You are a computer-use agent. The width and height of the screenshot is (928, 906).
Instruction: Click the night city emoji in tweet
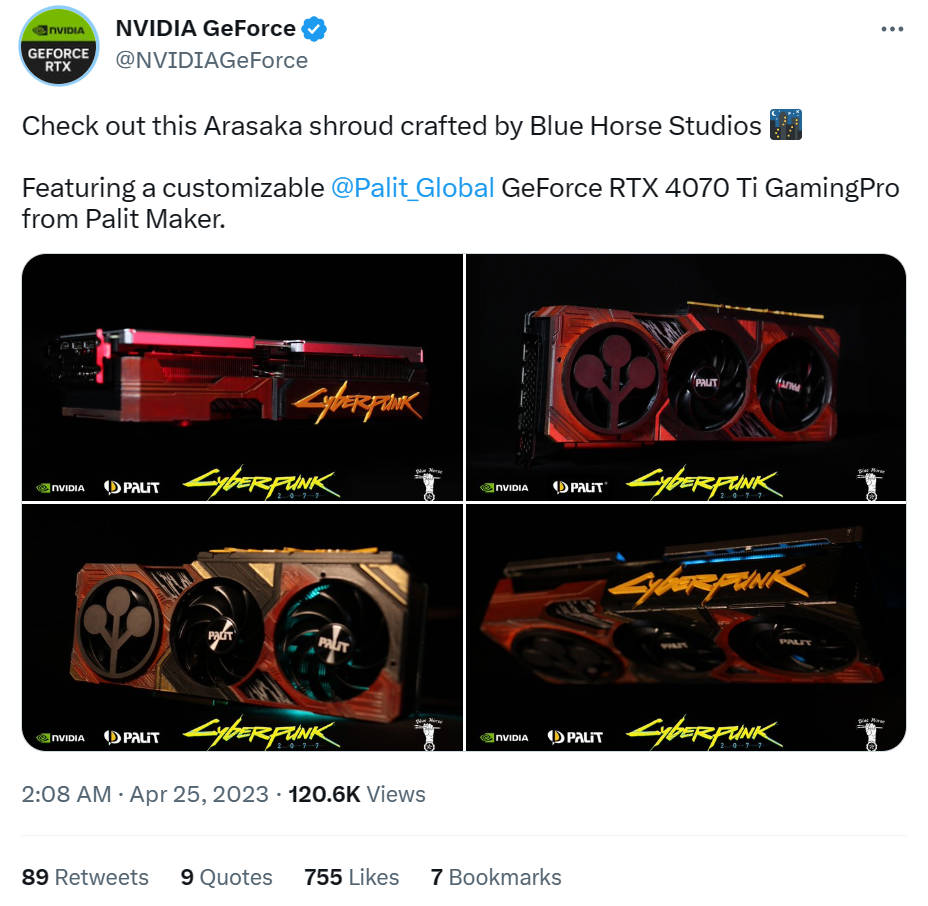tap(785, 125)
